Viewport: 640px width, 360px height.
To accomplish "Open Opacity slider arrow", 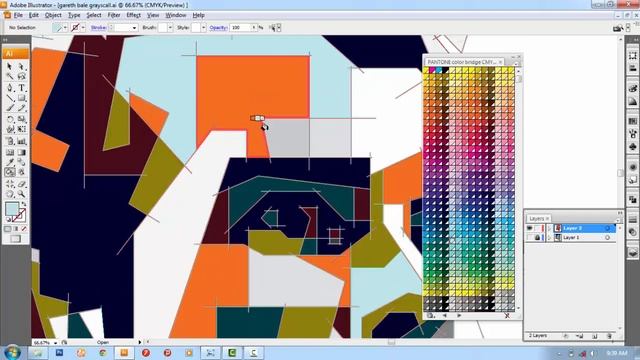I will pos(254,28).
